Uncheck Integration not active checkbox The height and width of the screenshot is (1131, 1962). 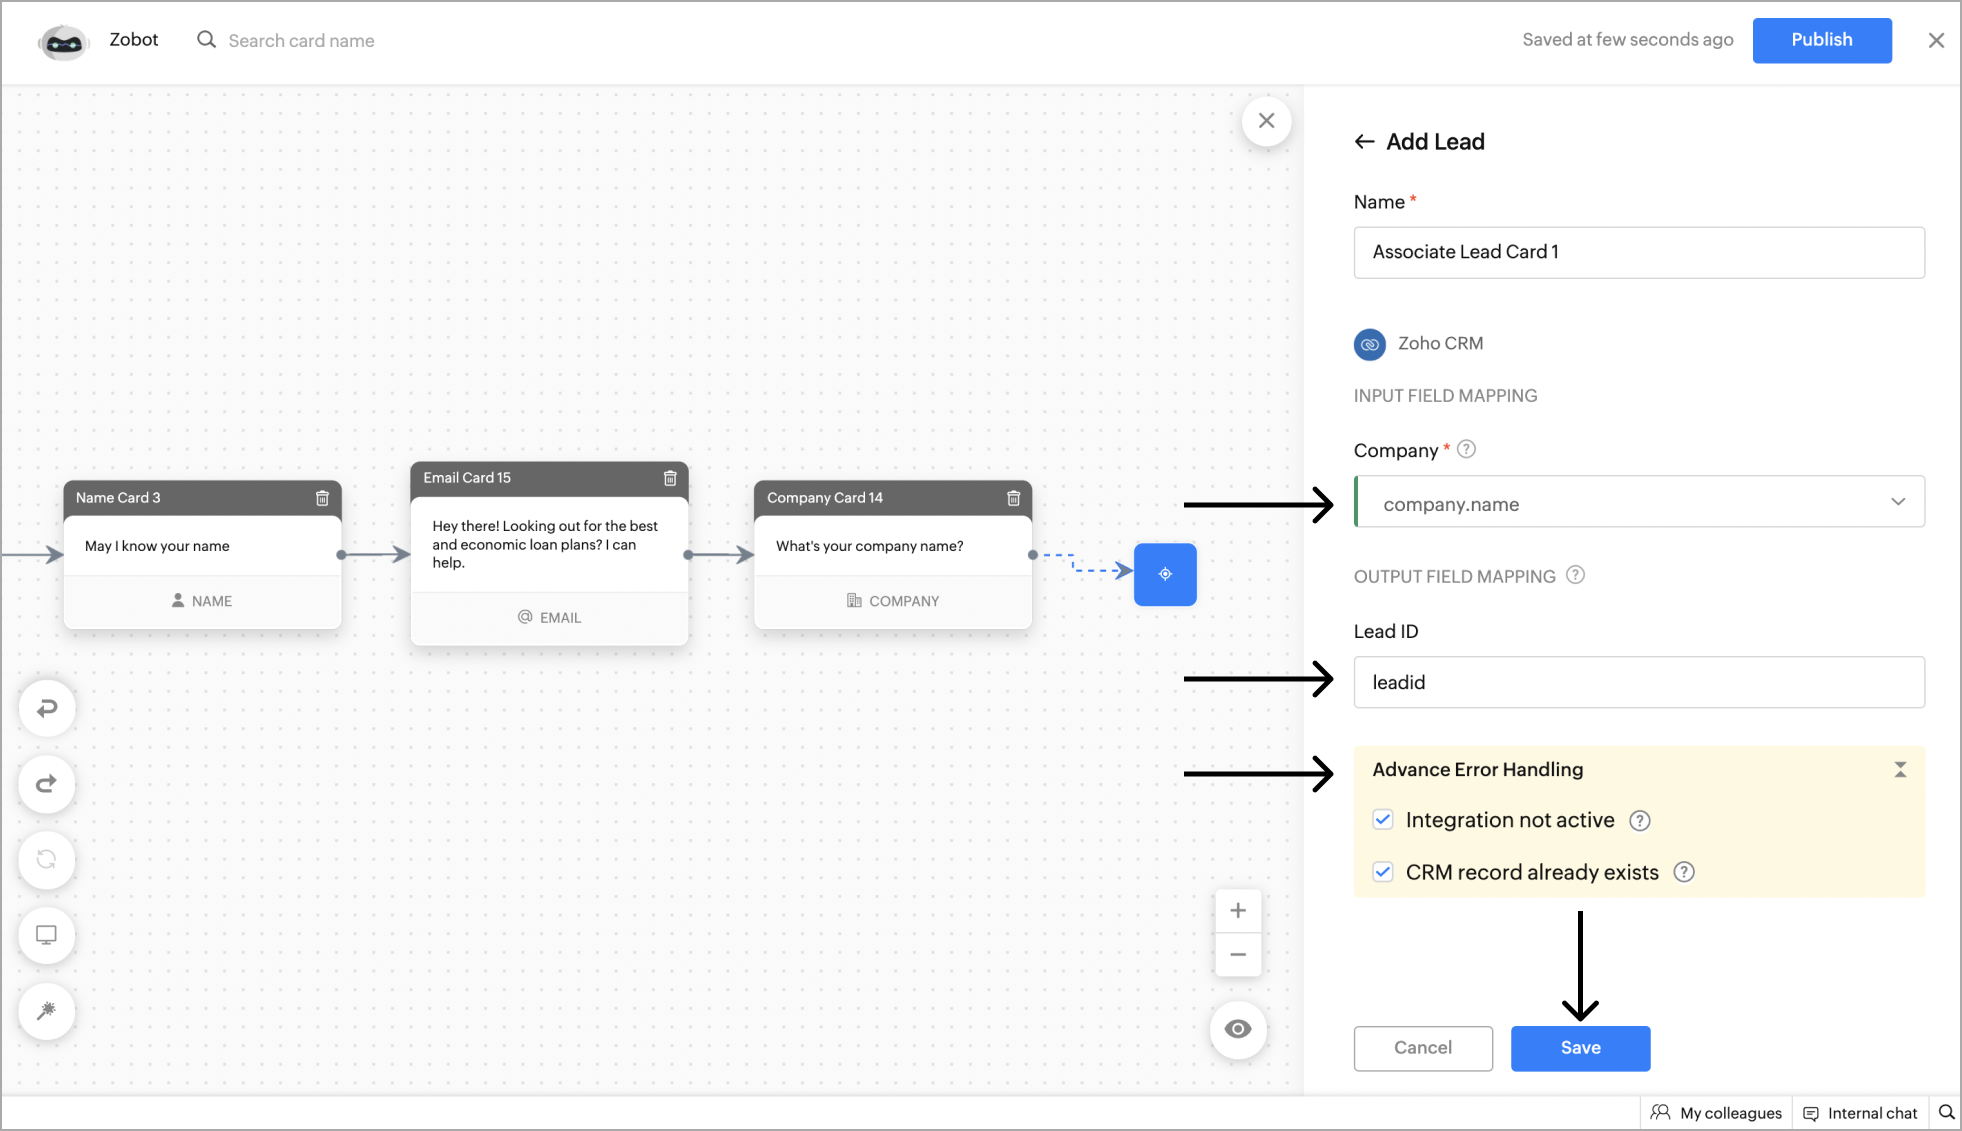coord(1383,820)
